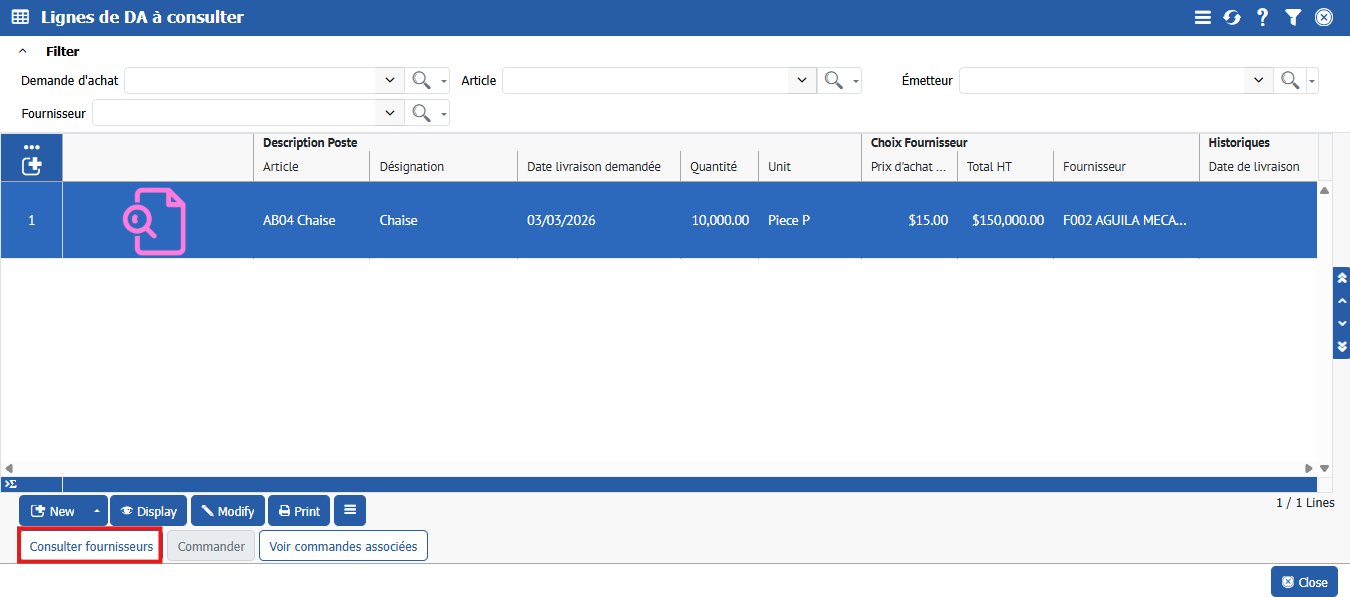The image size is (1350, 597).
Task: Jump to last row with double-down arrow
Action: pyautogui.click(x=1342, y=346)
